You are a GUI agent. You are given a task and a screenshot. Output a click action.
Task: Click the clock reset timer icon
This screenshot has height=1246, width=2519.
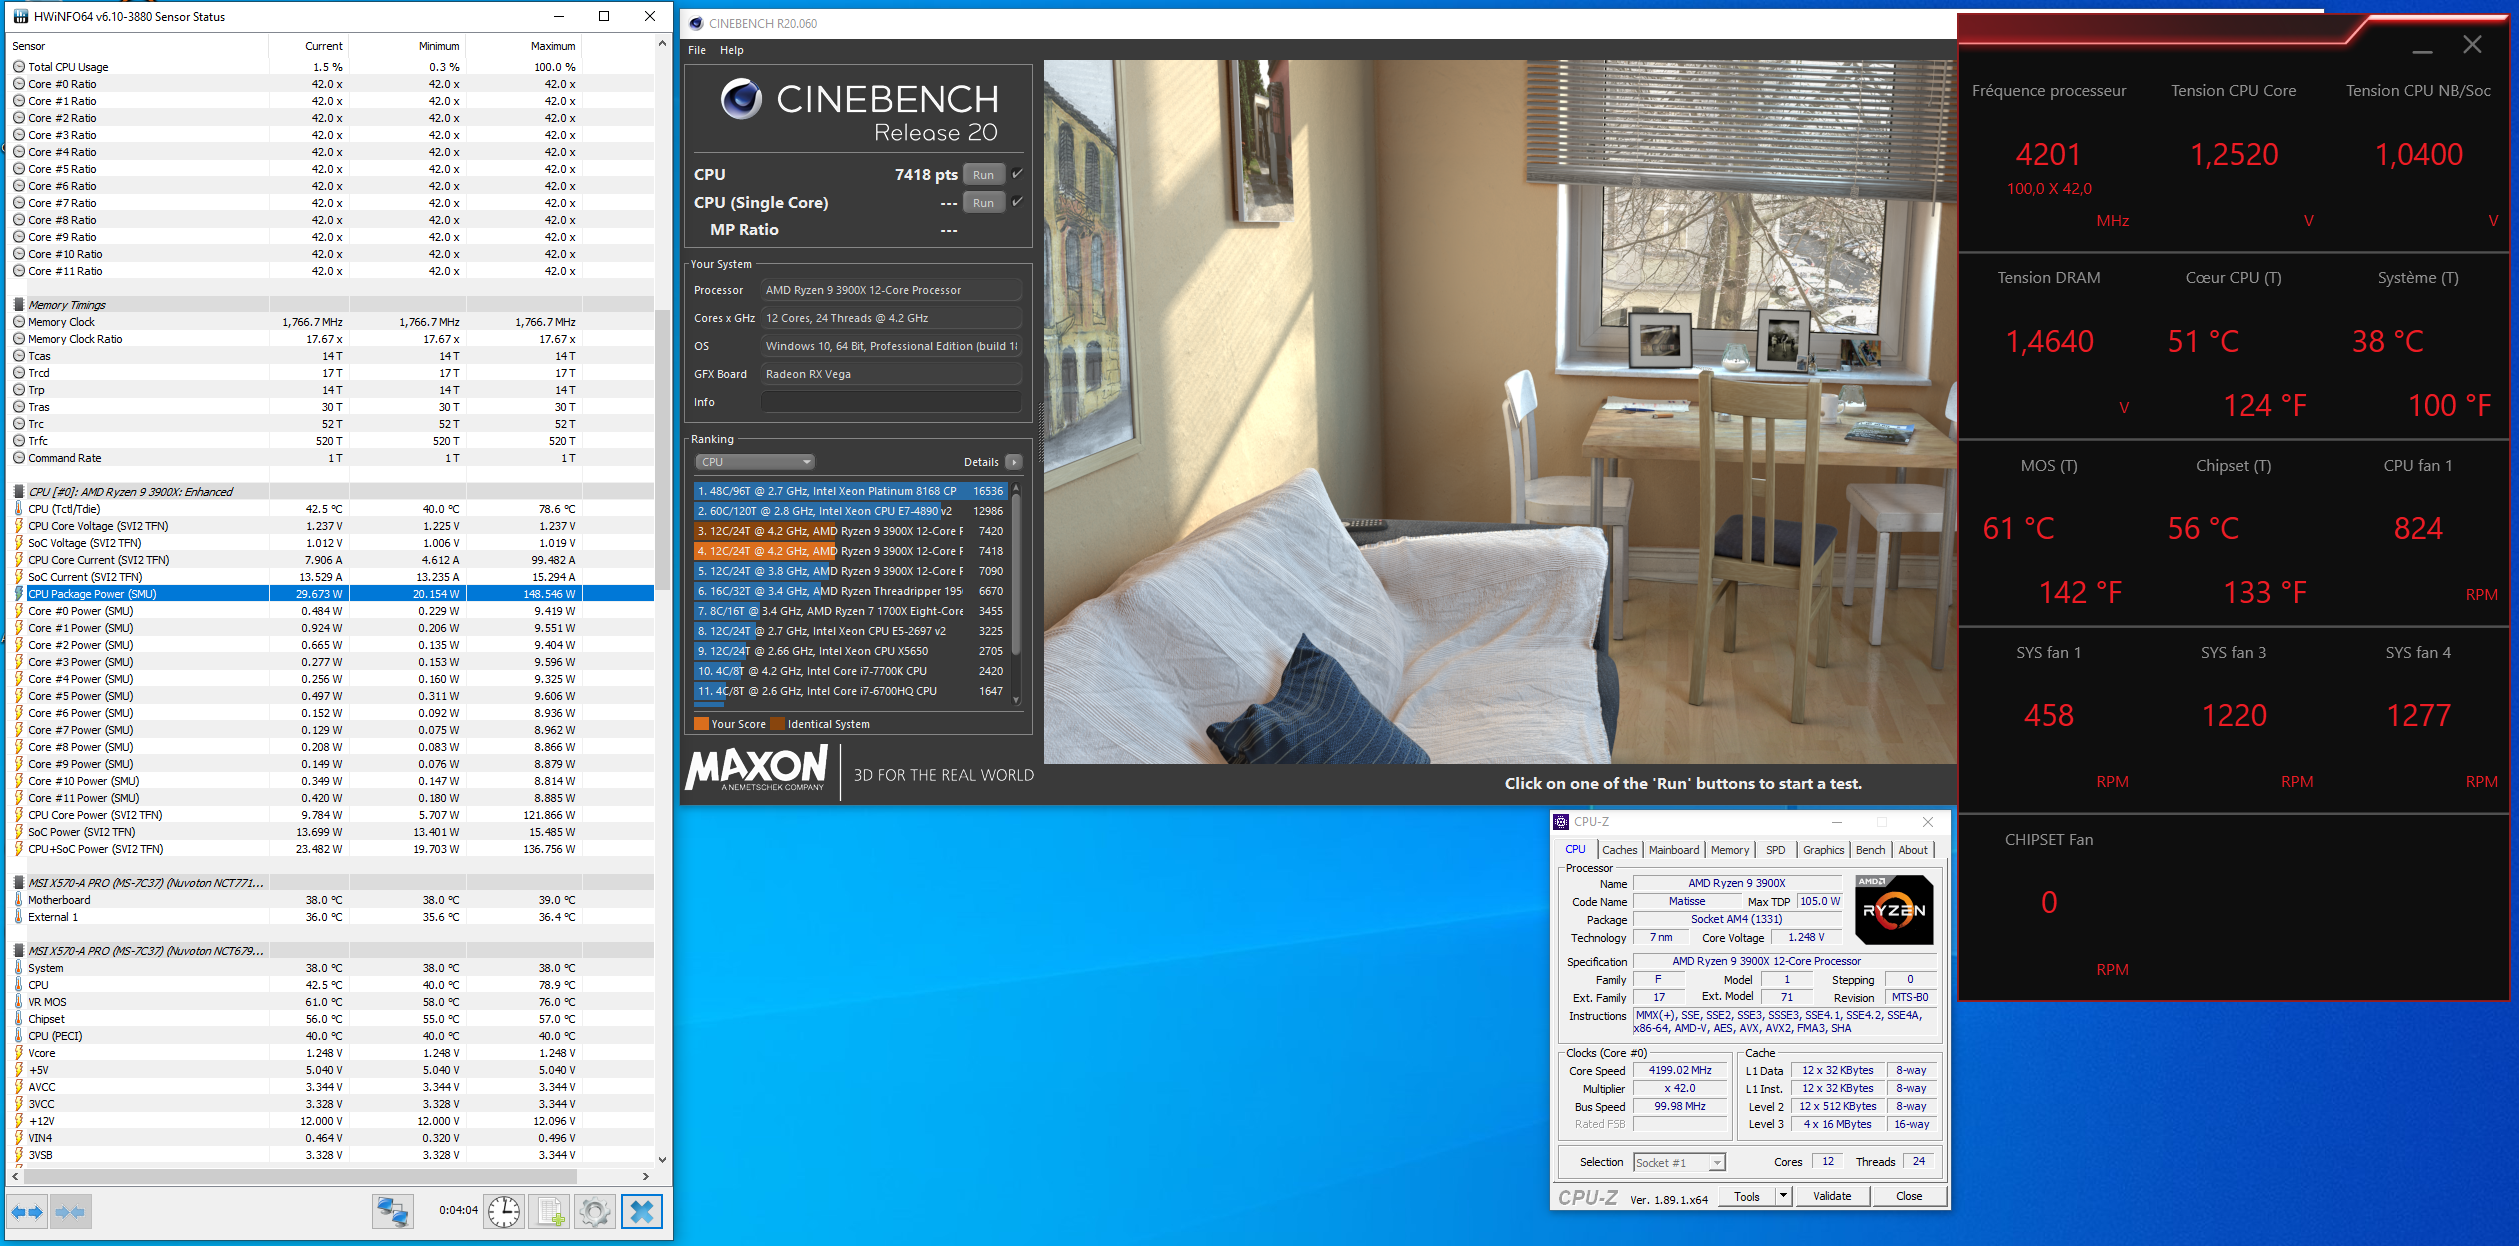504,1212
